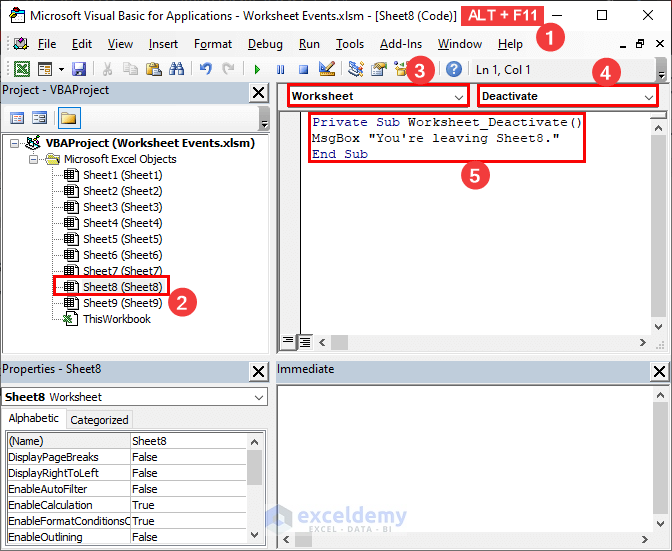This screenshot has height=551, width=672.
Task: Open the Sheet8 Worksheet properties dropdown
Action: 135,397
